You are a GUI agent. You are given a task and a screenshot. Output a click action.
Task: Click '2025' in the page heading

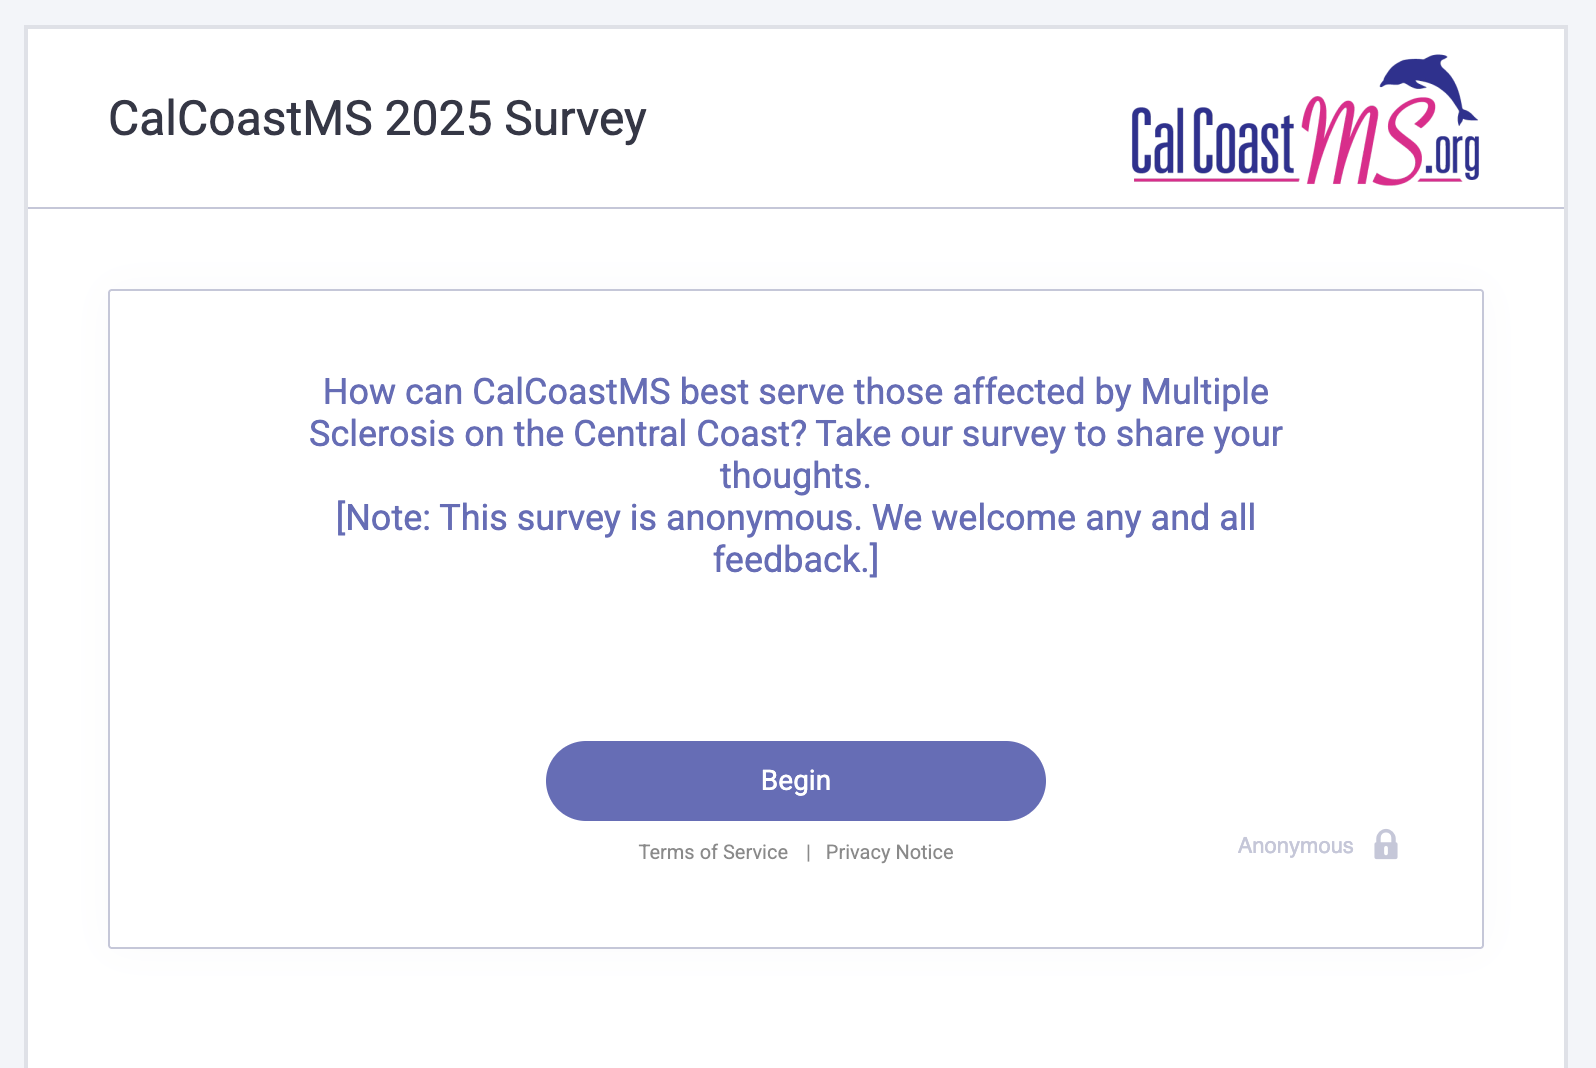click(438, 119)
